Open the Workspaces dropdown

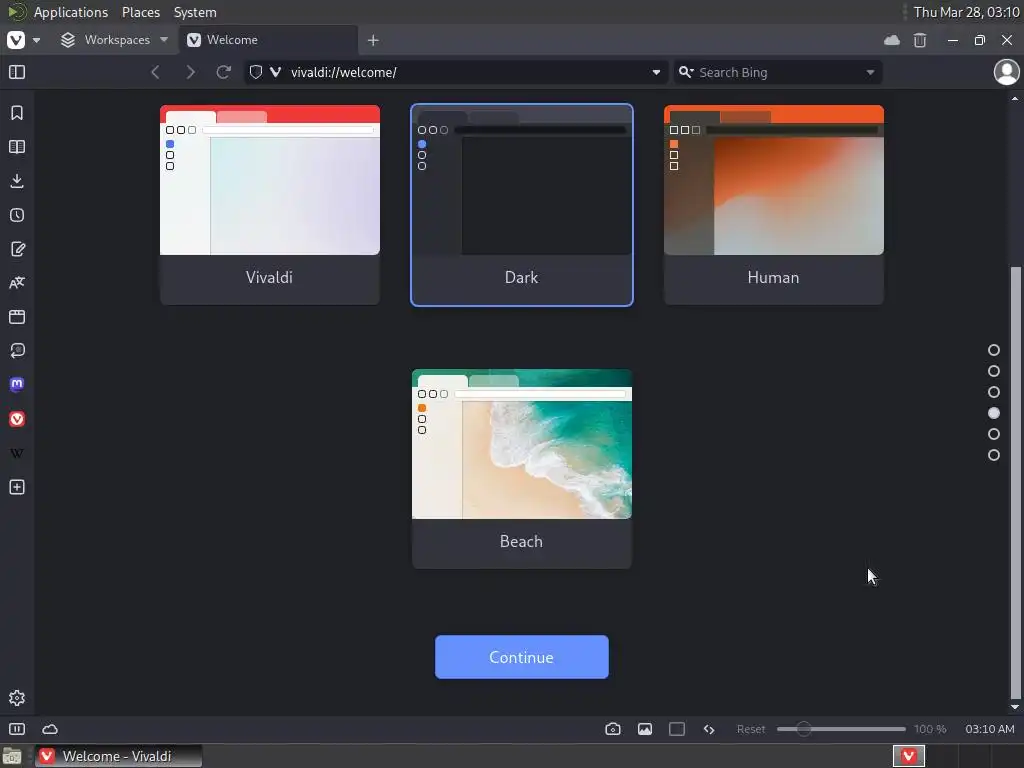pyautogui.click(x=114, y=40)
